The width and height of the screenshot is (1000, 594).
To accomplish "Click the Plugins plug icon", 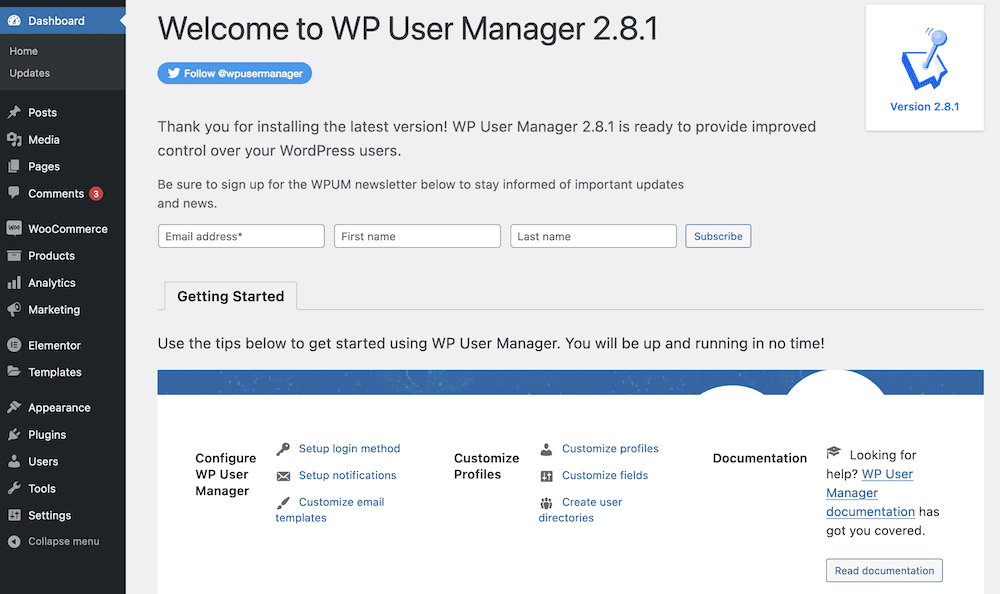I will tap(14, 434).
